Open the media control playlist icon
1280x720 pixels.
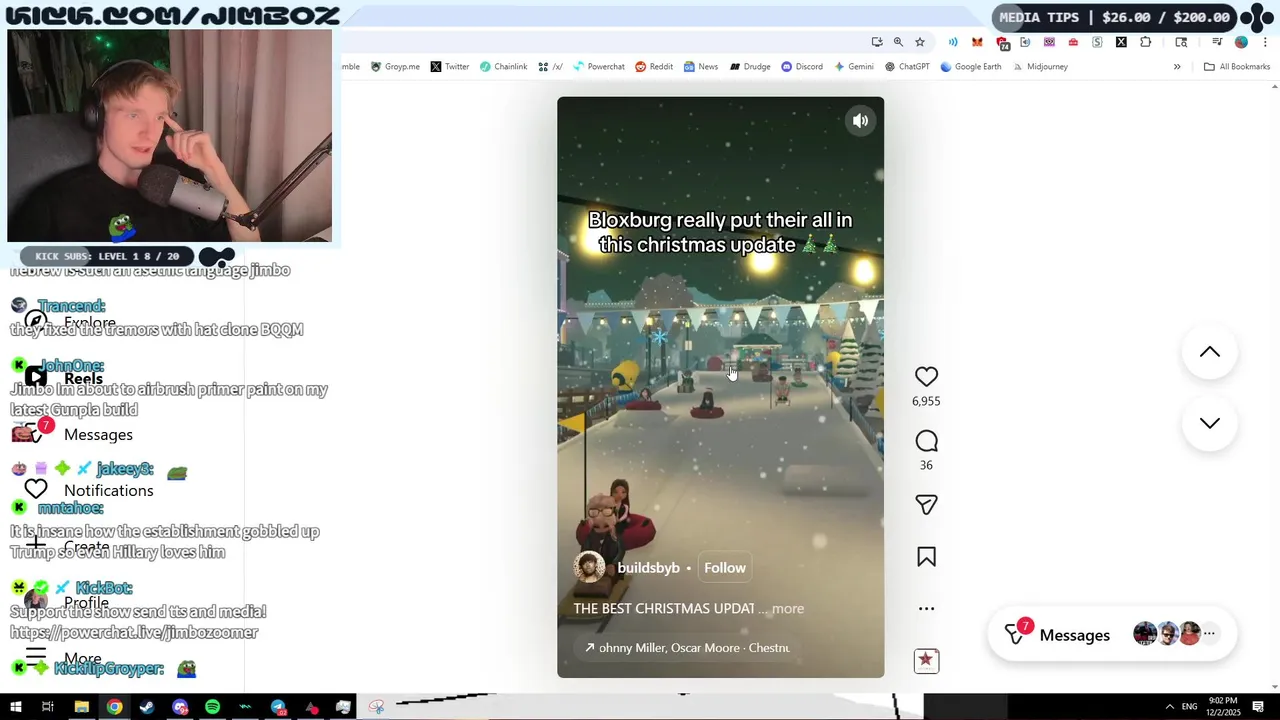[x=1217, y=42]
